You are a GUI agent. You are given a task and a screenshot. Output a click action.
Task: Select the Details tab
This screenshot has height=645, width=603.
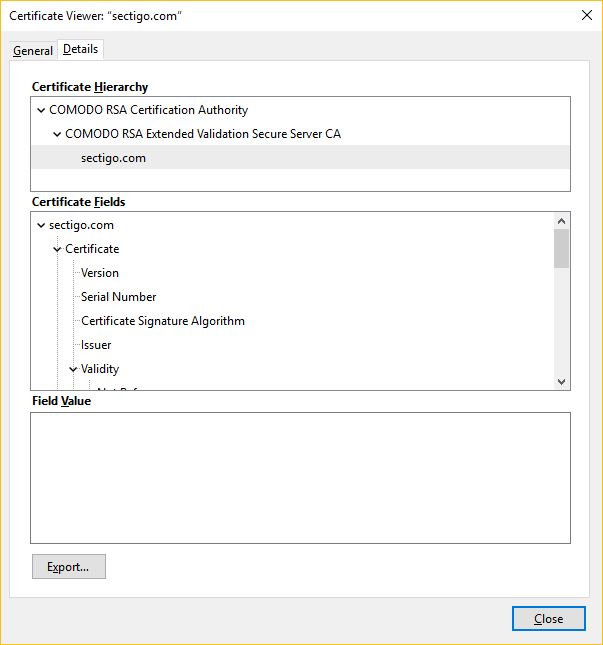coord(80,49)
